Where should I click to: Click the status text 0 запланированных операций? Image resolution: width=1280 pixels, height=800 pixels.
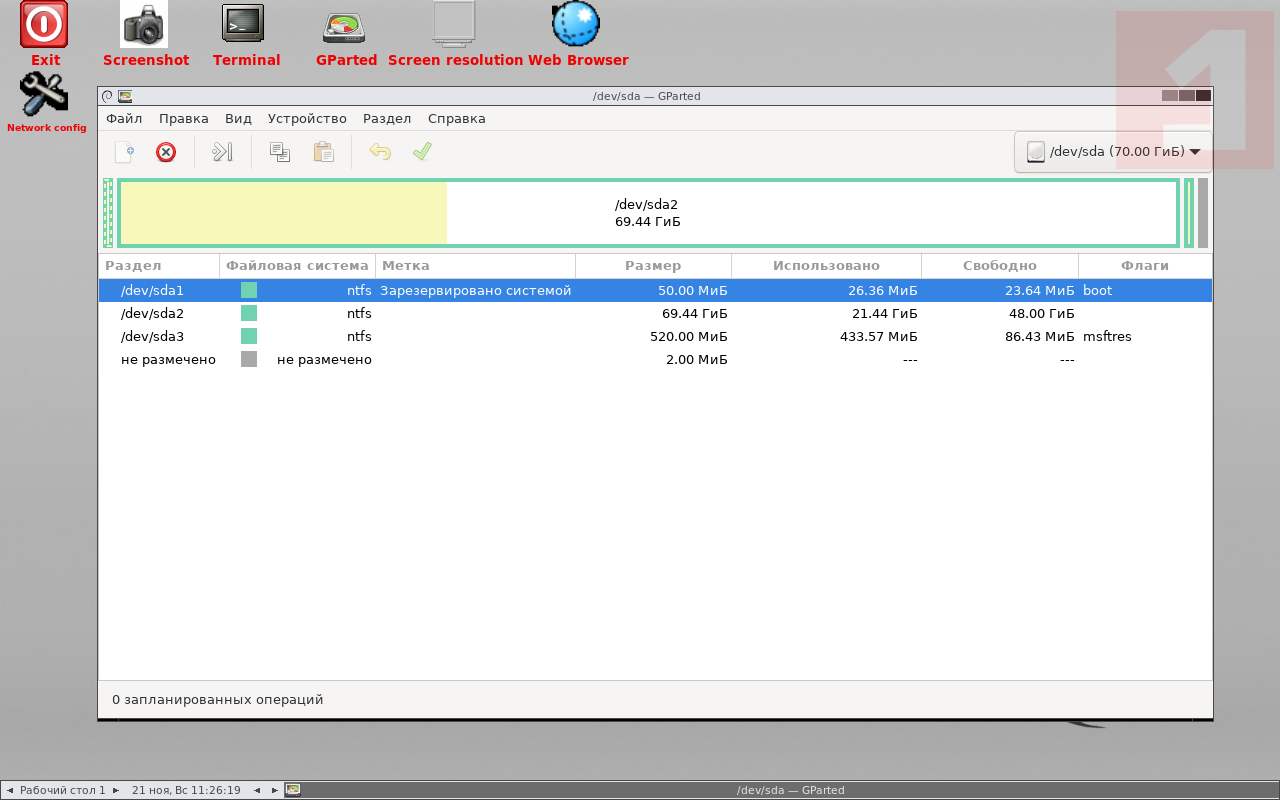(x=217, y=700)
